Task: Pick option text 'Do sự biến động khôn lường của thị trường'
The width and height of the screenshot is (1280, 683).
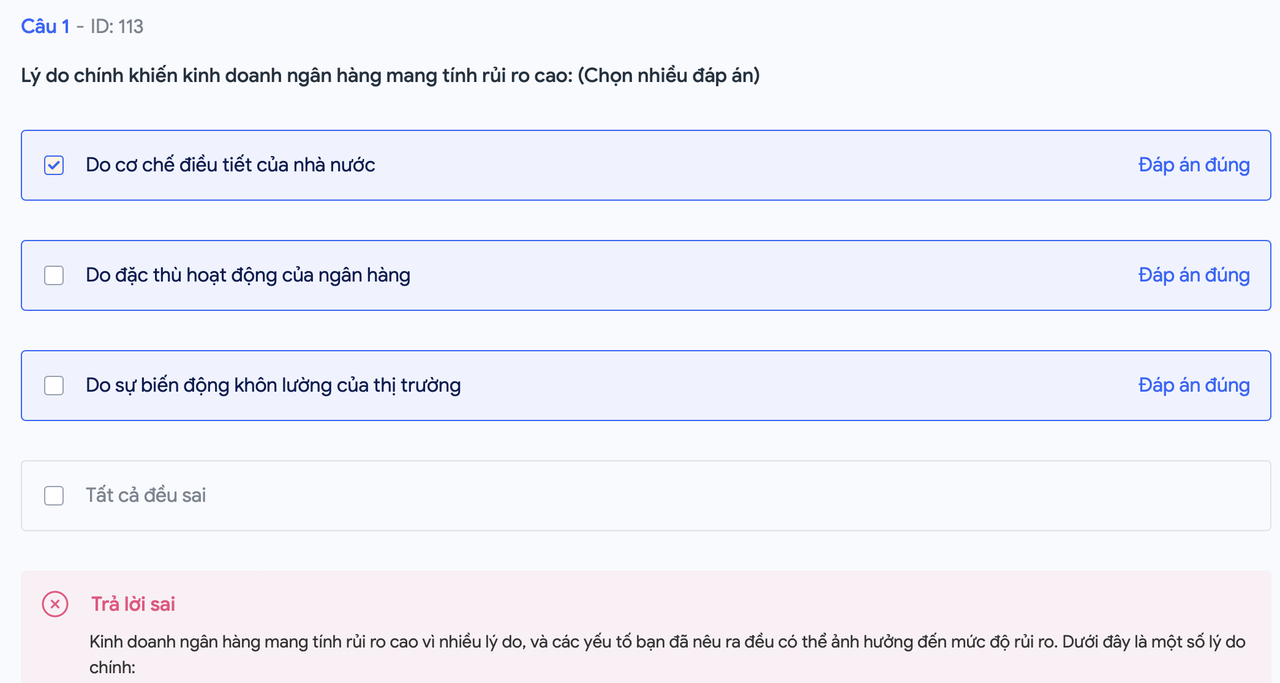Action: (x=273, y=385)
